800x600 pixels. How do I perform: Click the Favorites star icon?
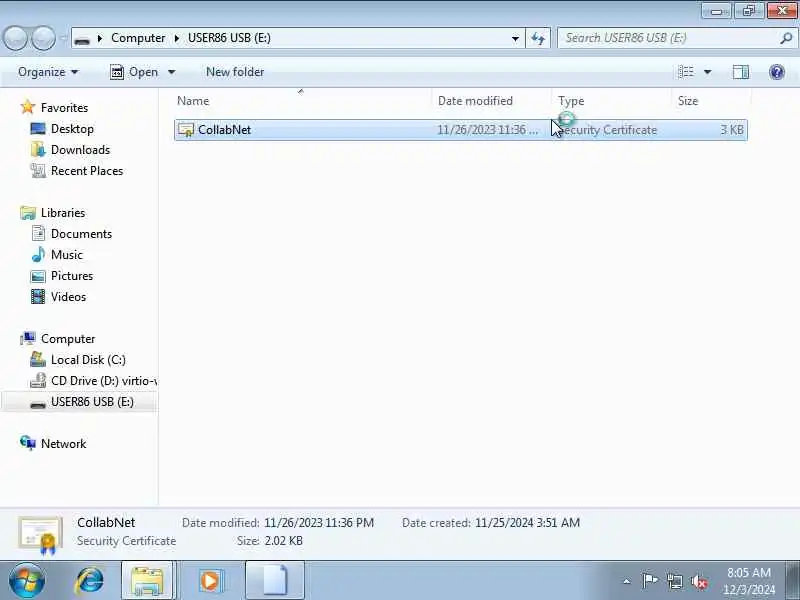(x=28, y=107)
